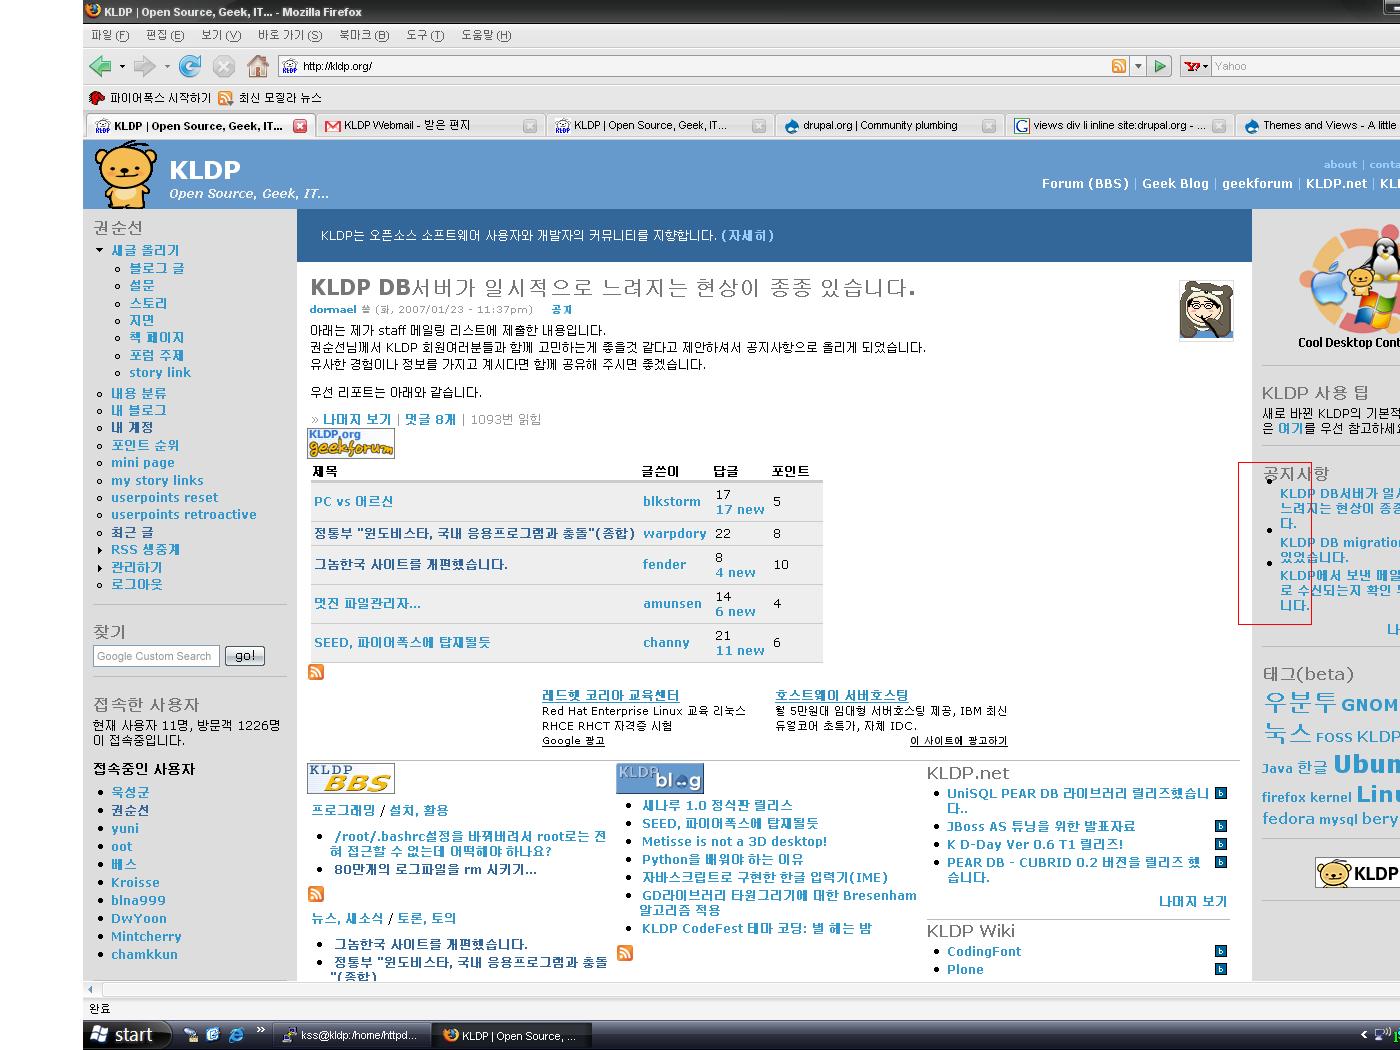
Task: Reload the page with the refresh icon
Action: coord(190,66)
